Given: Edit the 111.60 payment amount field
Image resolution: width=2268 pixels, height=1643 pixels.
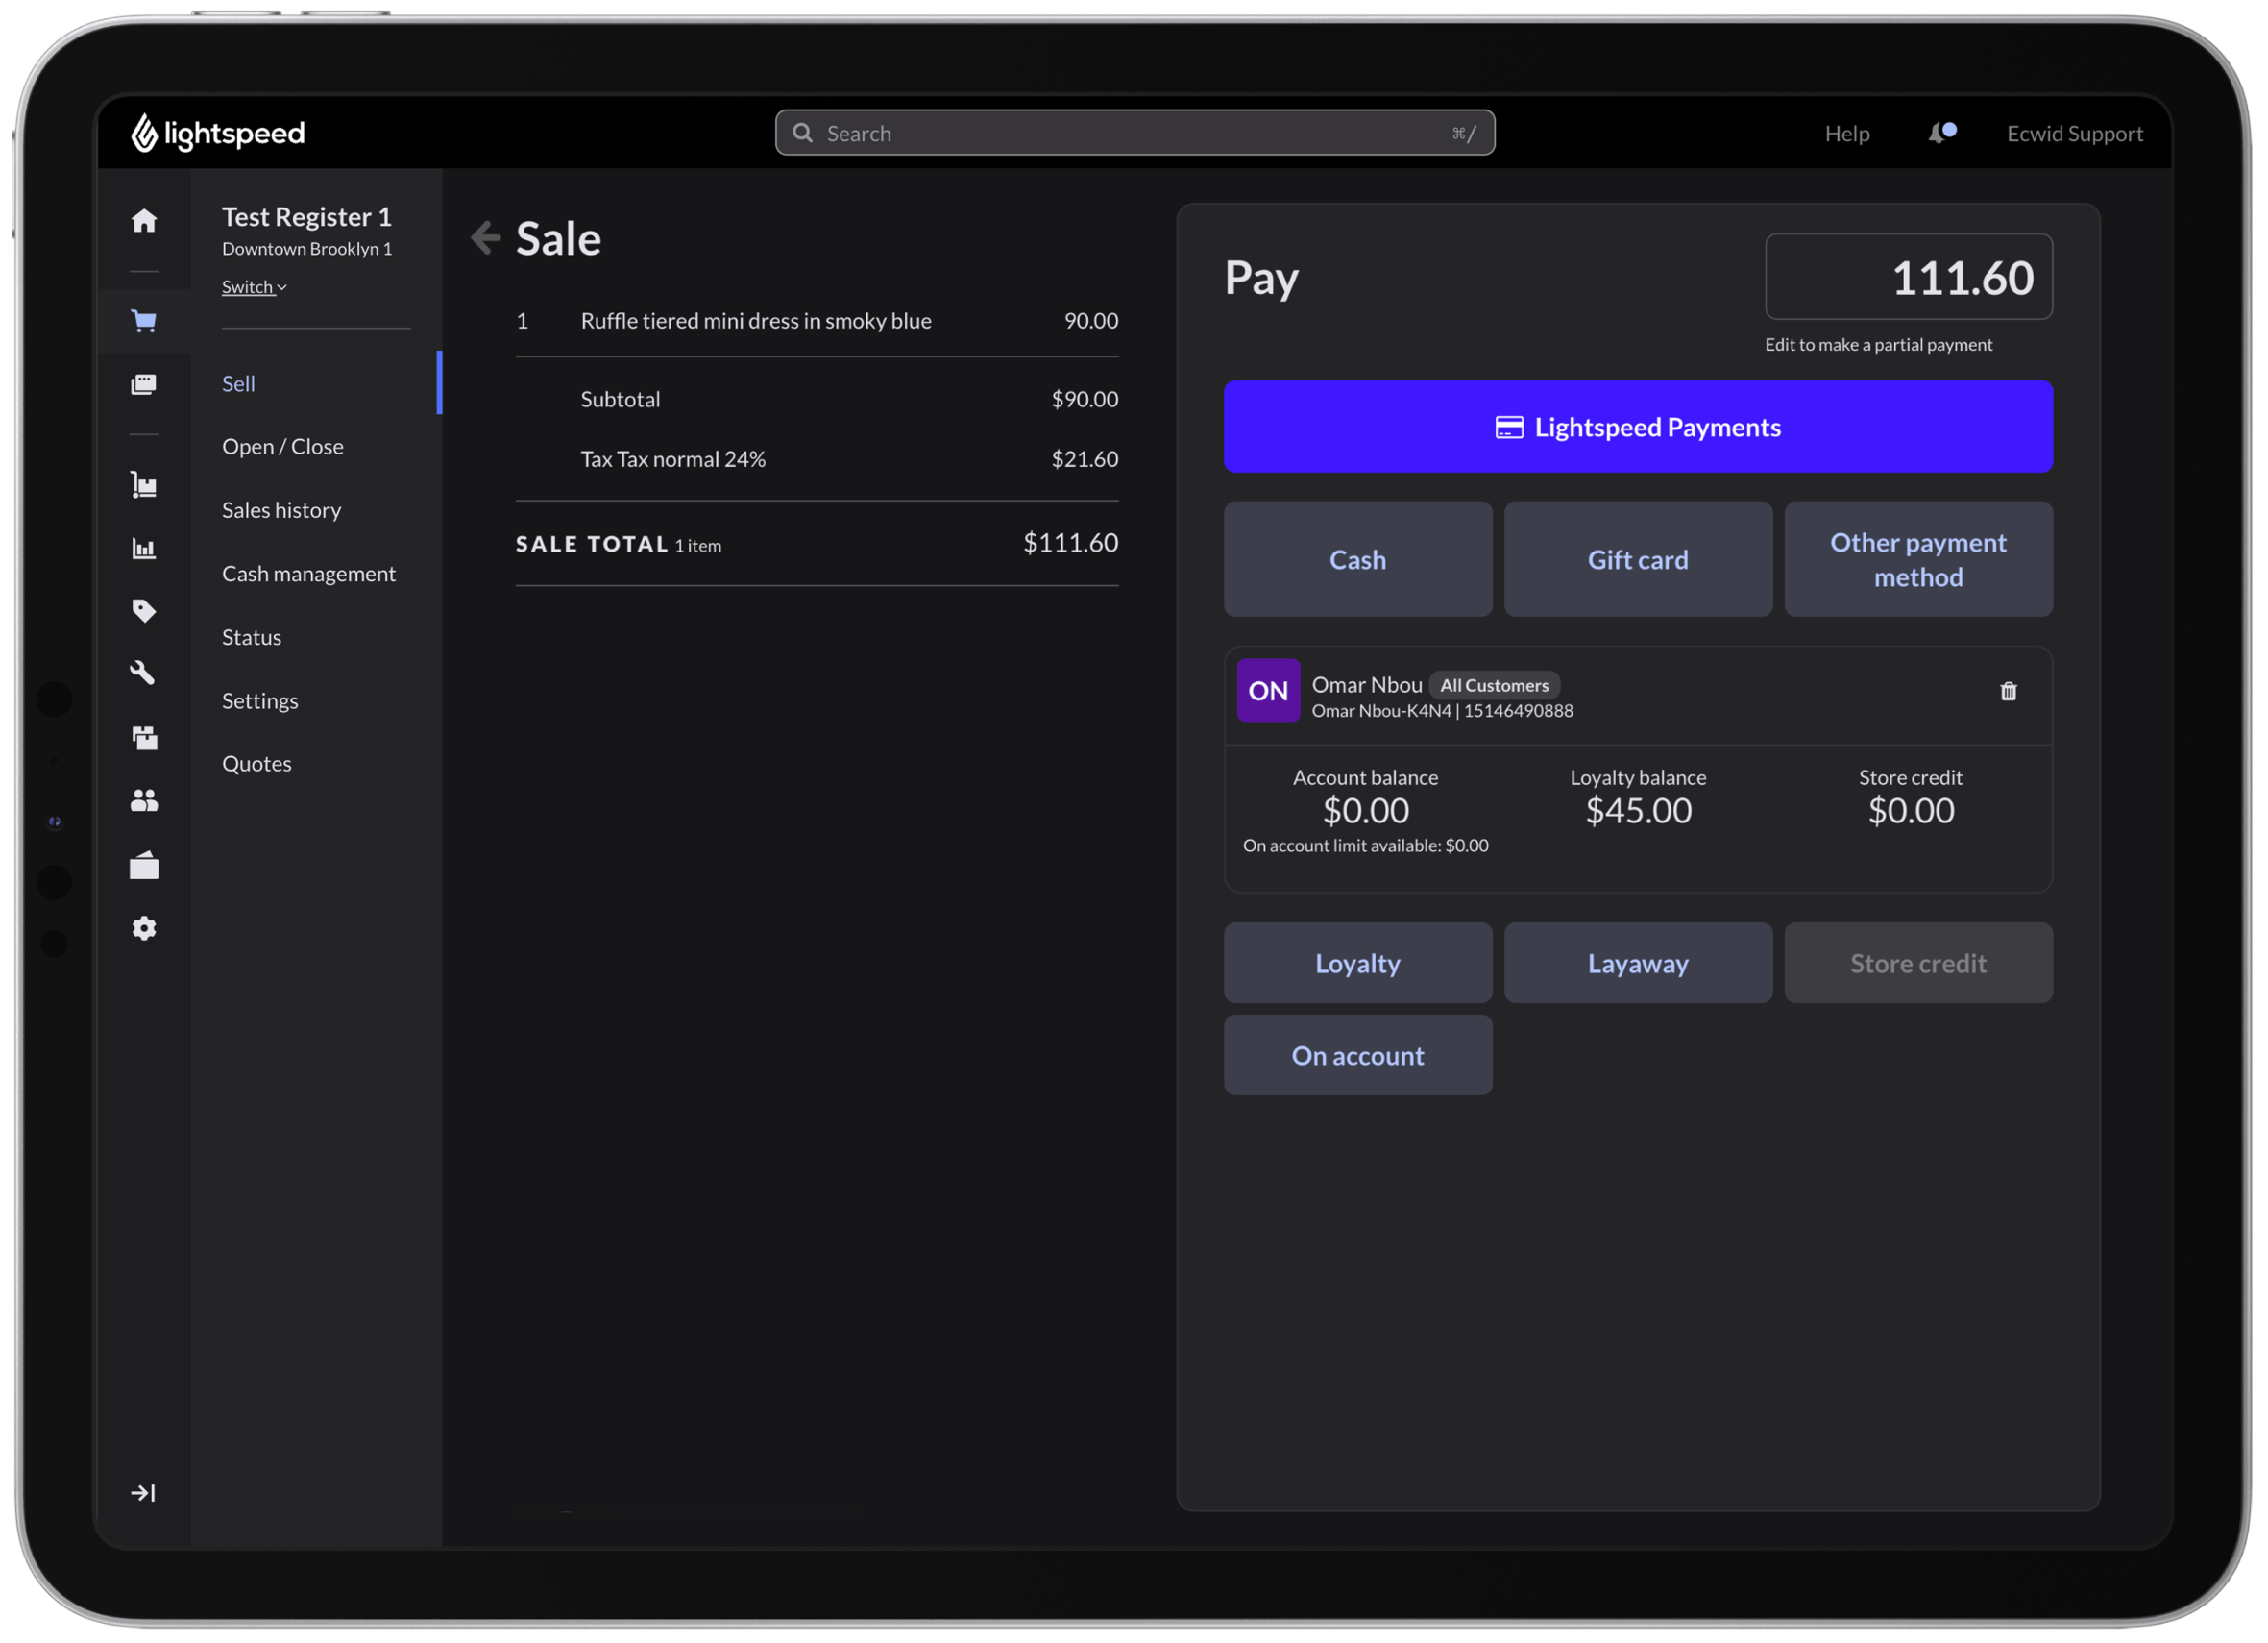Looking at the screenshot, I should pyautogui.click(x=1908, y=277).
